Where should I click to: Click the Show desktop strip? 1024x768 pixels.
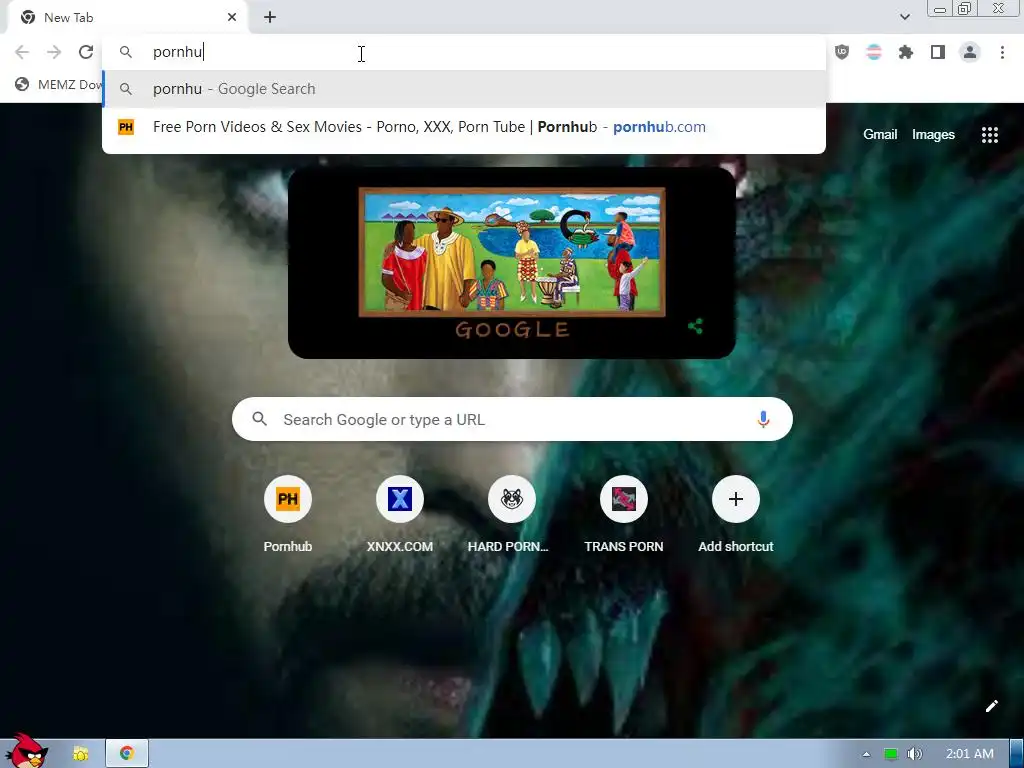(1017, 754)
